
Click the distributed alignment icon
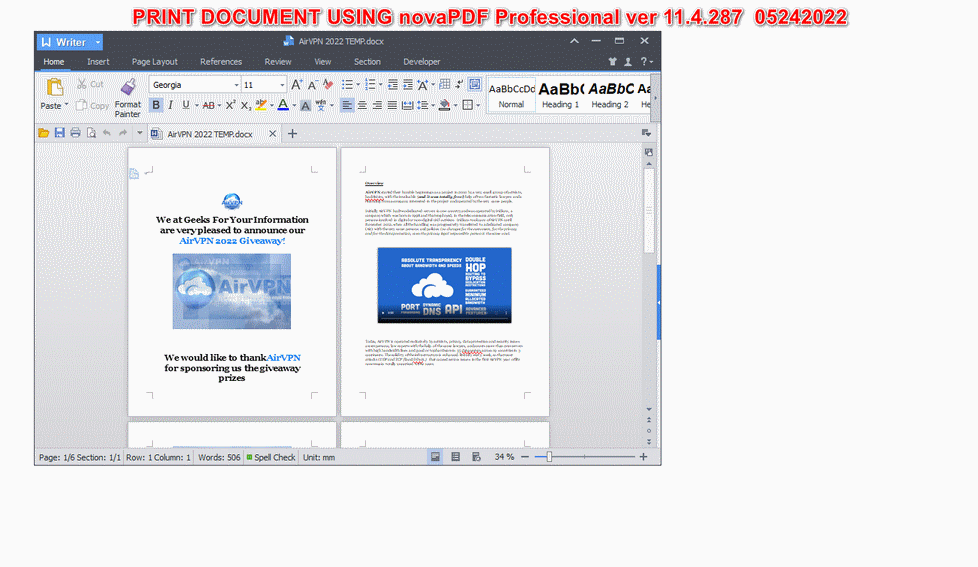[x=407, y=105]
